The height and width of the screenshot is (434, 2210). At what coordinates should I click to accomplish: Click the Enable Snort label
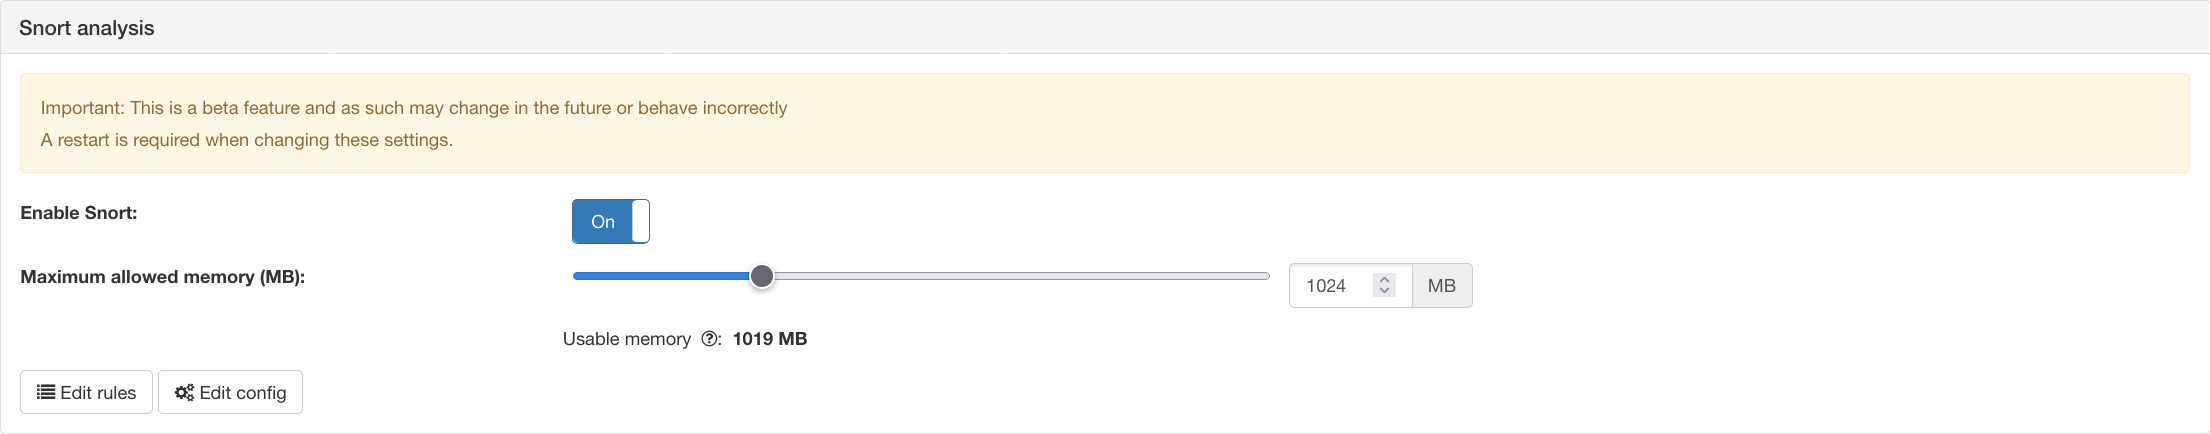79,213
